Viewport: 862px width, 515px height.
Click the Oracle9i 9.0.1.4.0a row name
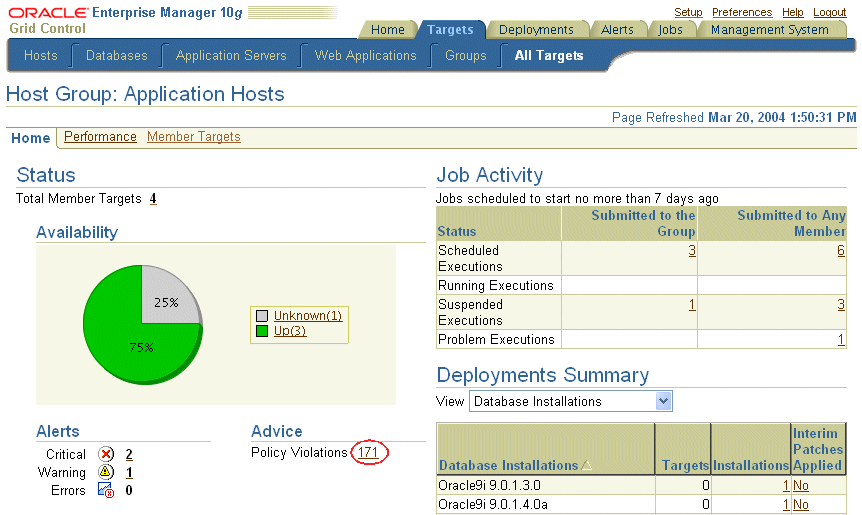click(493, 505)
